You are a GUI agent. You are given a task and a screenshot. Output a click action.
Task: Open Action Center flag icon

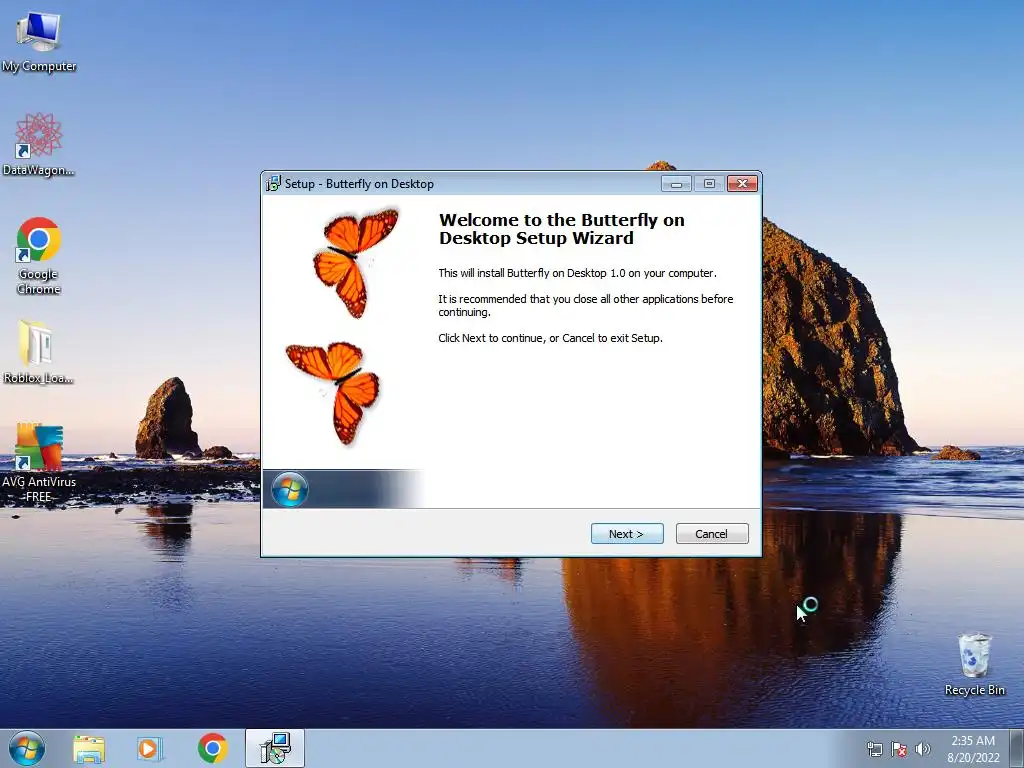[x=899, y=749]
